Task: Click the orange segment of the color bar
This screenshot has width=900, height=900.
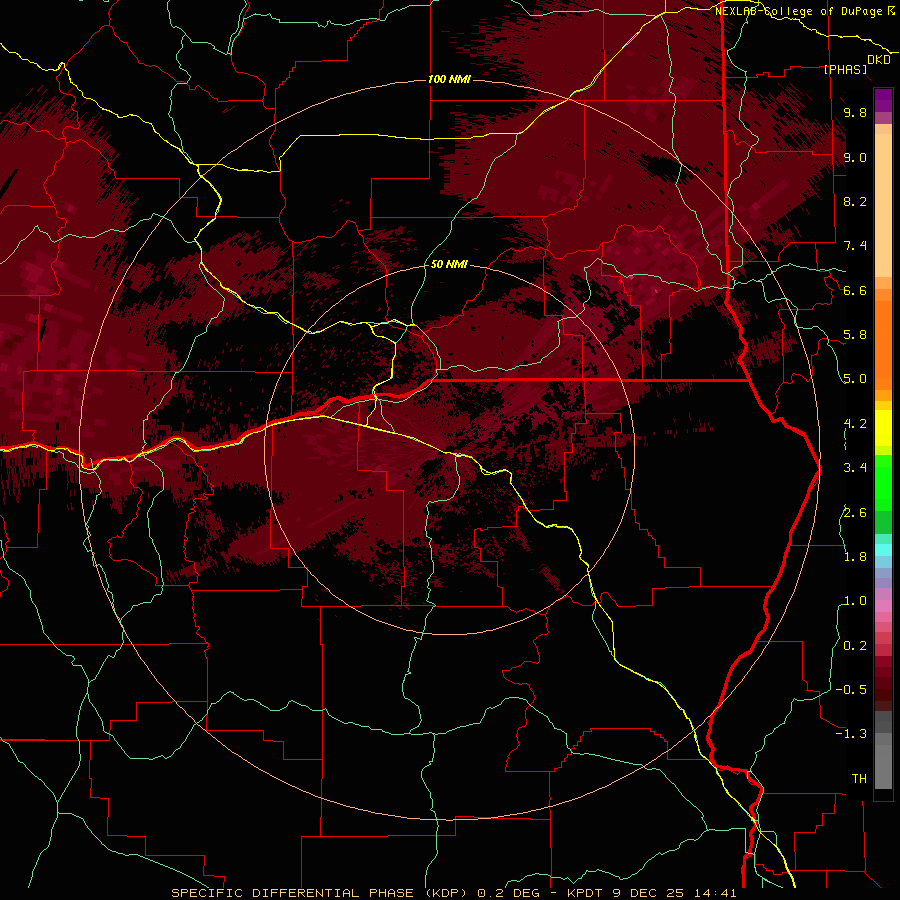Action: pyautogui.click(x=883, y=344)
